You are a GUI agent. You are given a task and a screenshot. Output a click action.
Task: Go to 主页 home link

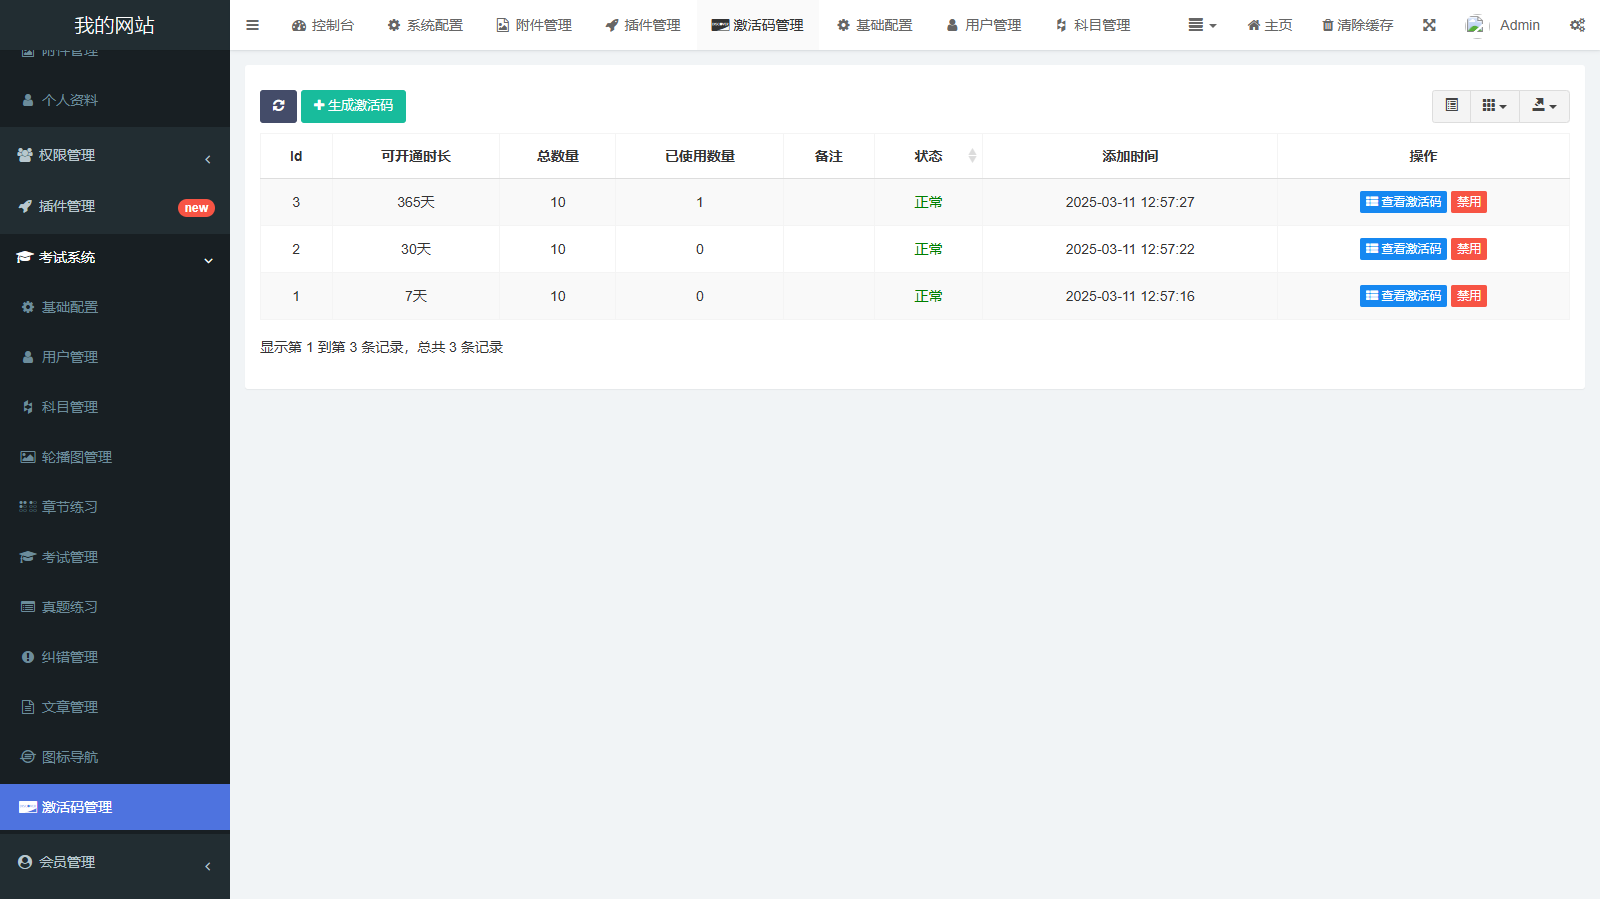click(1269, 25)
